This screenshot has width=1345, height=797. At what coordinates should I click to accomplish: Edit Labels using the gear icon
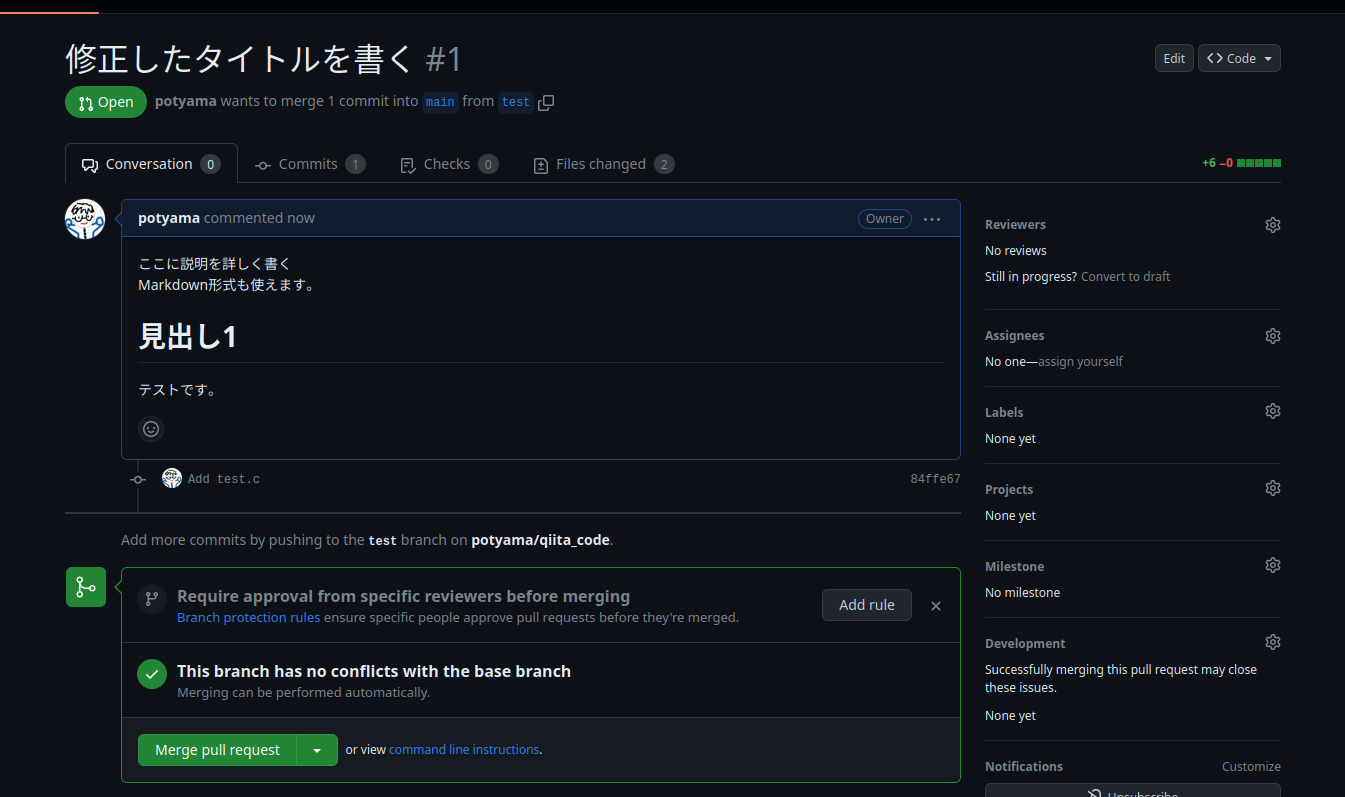1272,410
